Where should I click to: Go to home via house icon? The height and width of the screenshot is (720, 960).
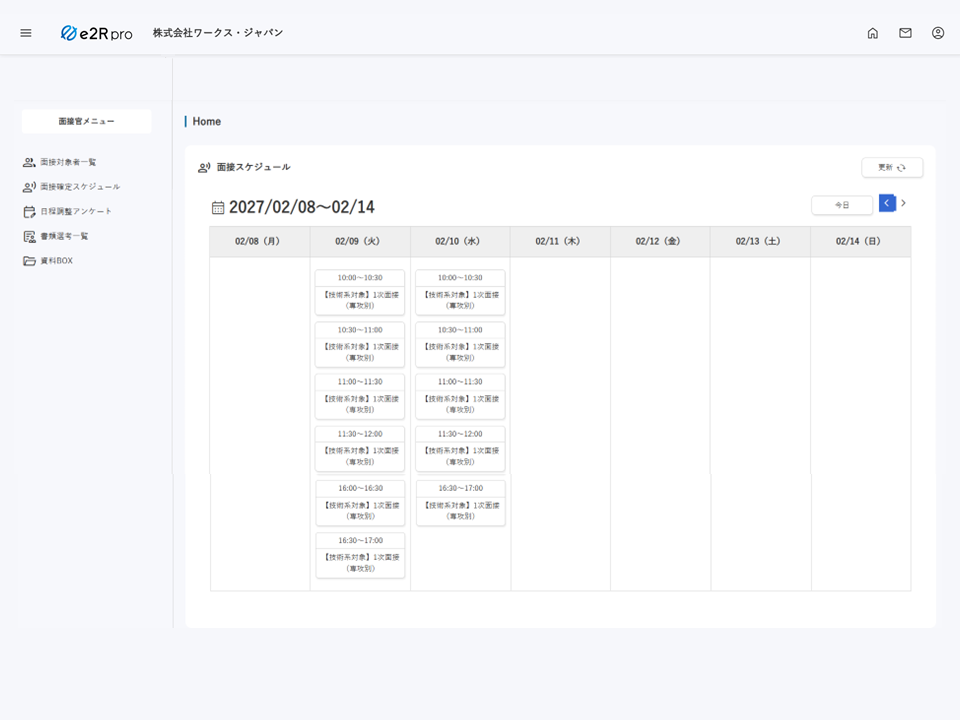point(872,33)
